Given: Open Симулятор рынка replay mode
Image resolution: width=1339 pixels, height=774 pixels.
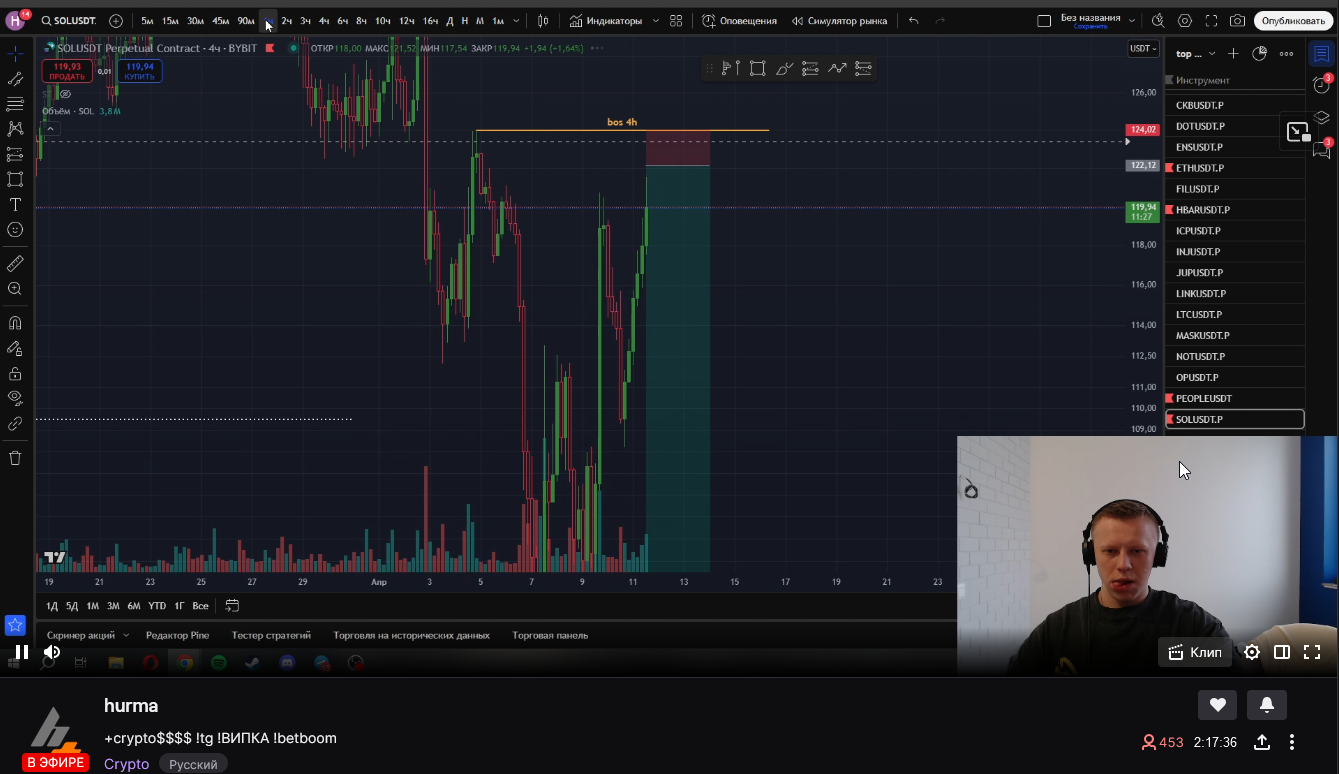Looking at the screenshot, I should pos(839,20).
